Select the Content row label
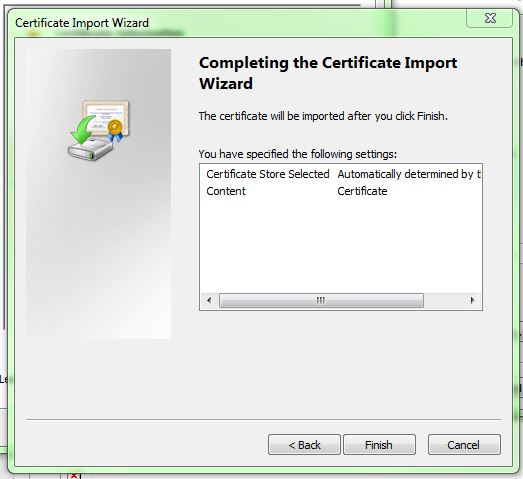The width and height of the screenshot is (523, 479). click(226, 191)
